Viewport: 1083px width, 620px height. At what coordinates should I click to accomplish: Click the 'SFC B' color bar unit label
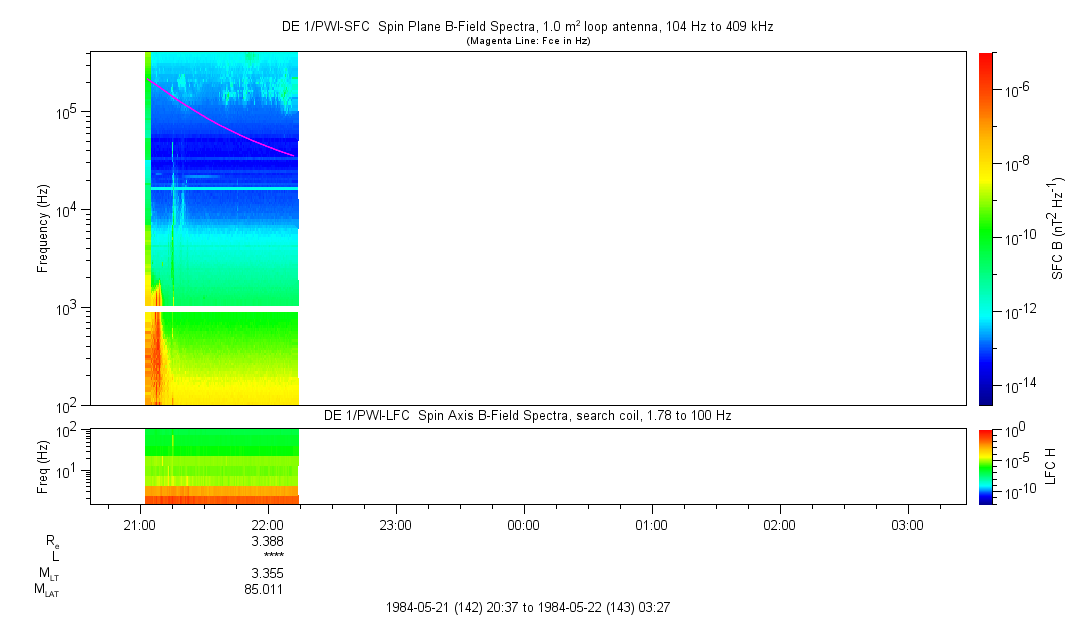[x=1057, y=228]
